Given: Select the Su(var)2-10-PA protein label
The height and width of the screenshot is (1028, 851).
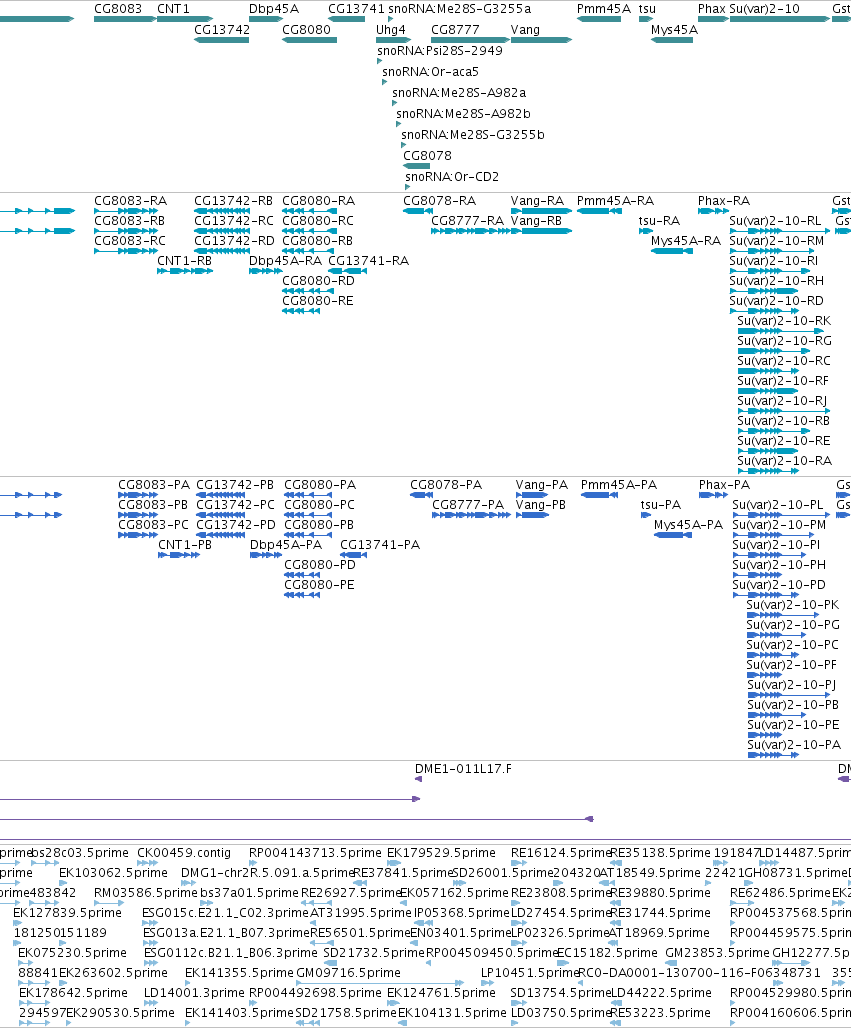Looking at the screenshot, I should tap(794, 745).
